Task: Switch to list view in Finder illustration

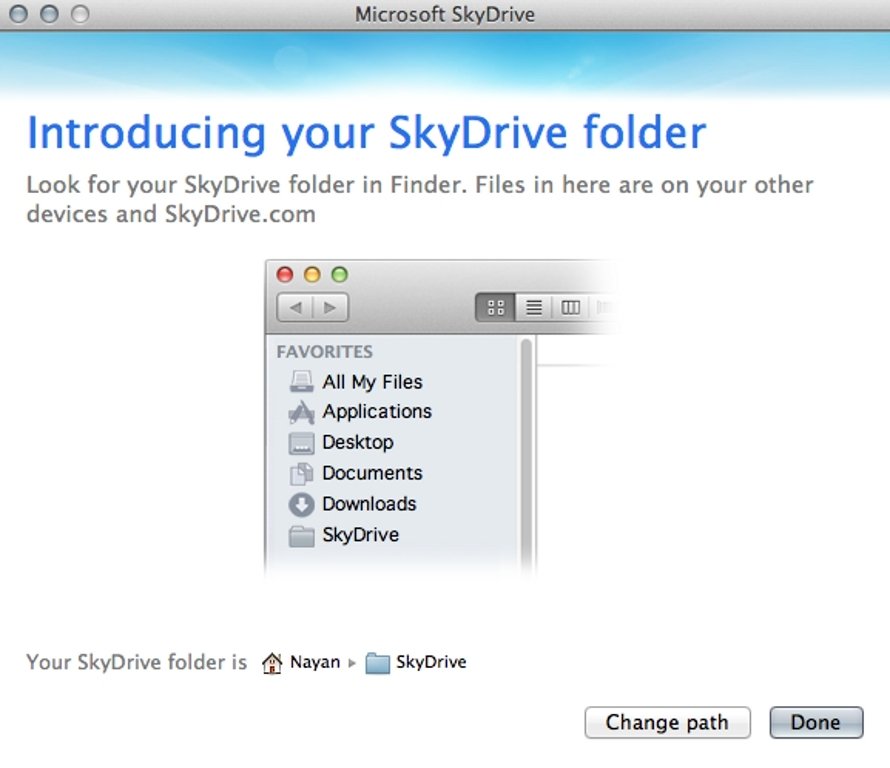Action: [534, 308]
